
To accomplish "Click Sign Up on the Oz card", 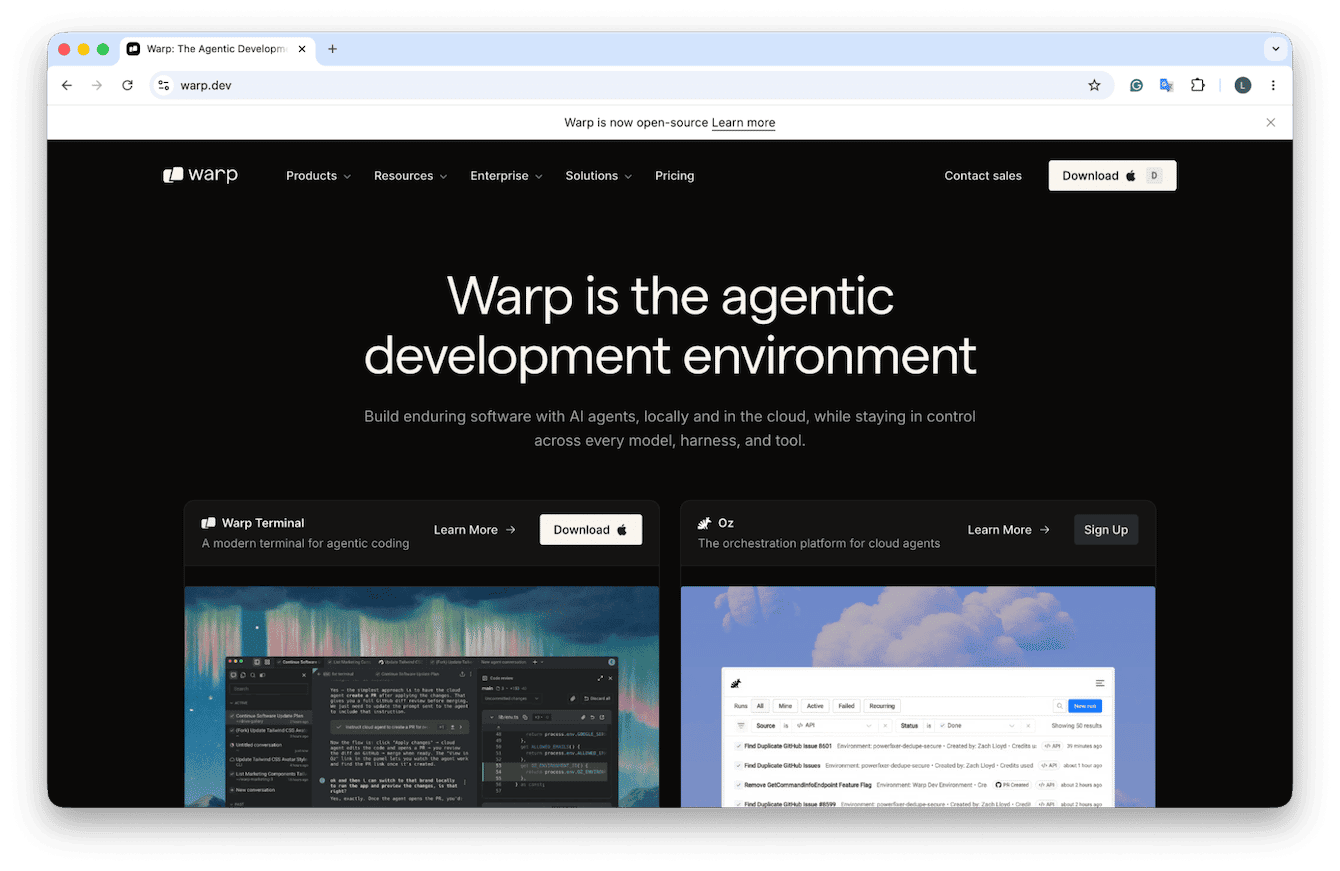I will (x=1105, y=530).
